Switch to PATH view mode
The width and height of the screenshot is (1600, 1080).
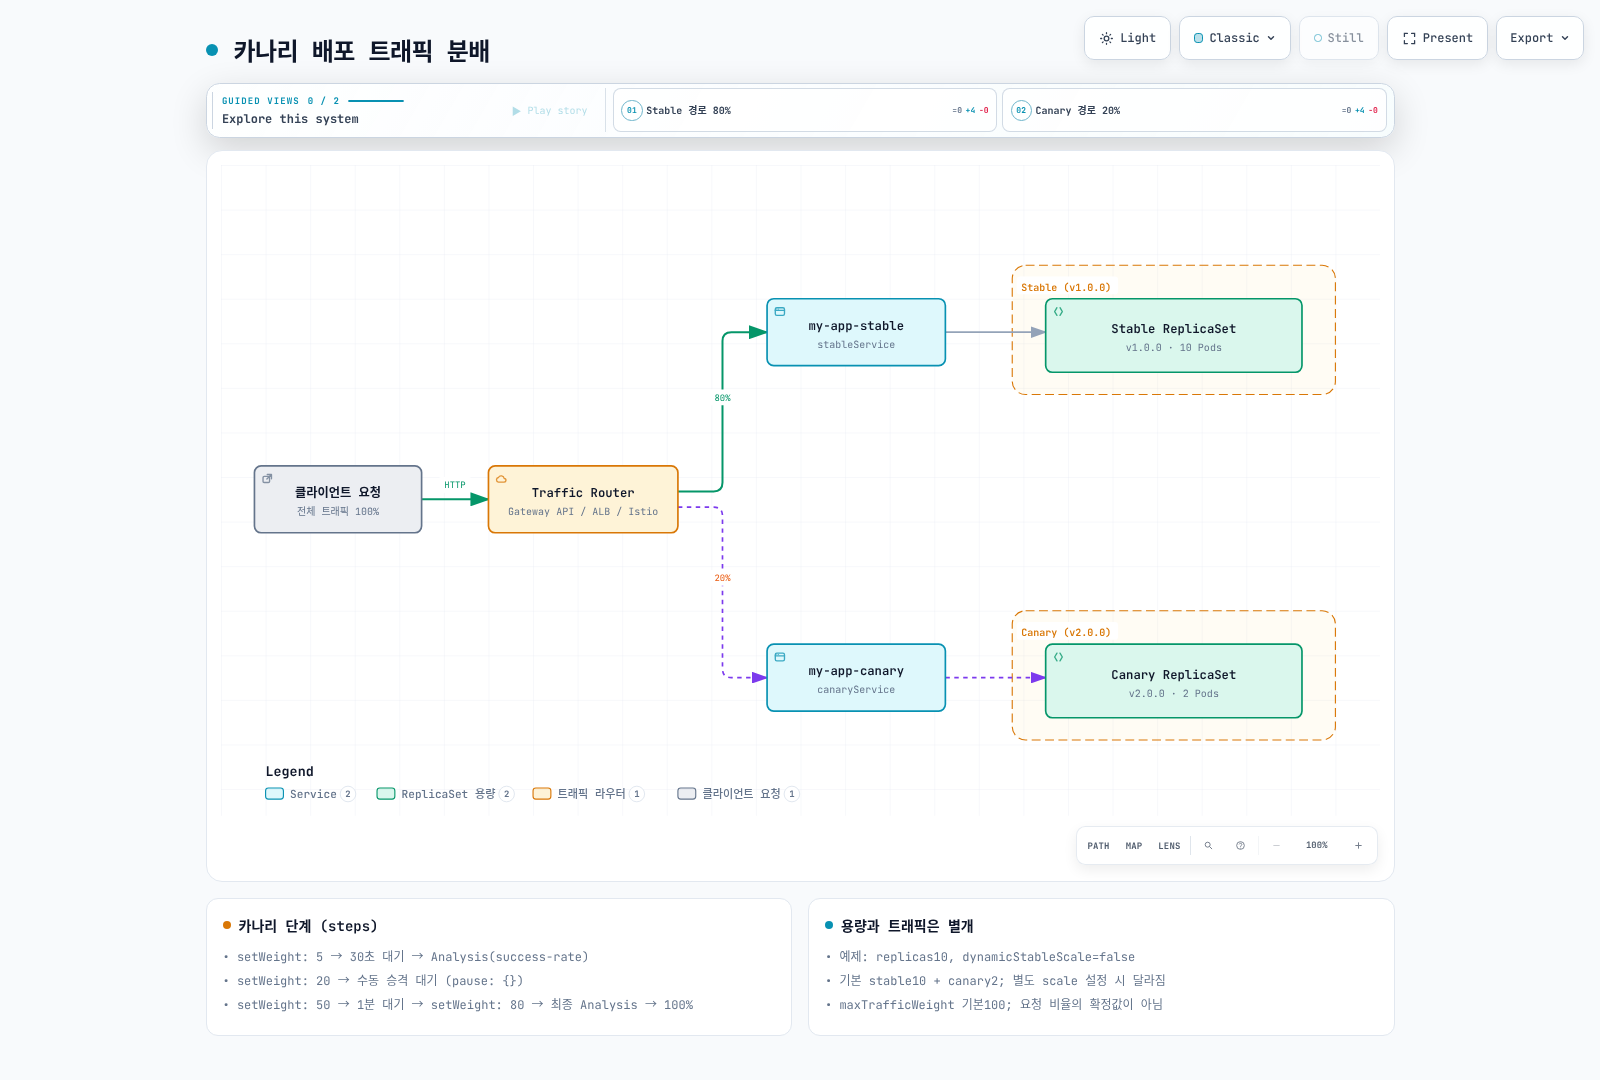(1098, 846)
